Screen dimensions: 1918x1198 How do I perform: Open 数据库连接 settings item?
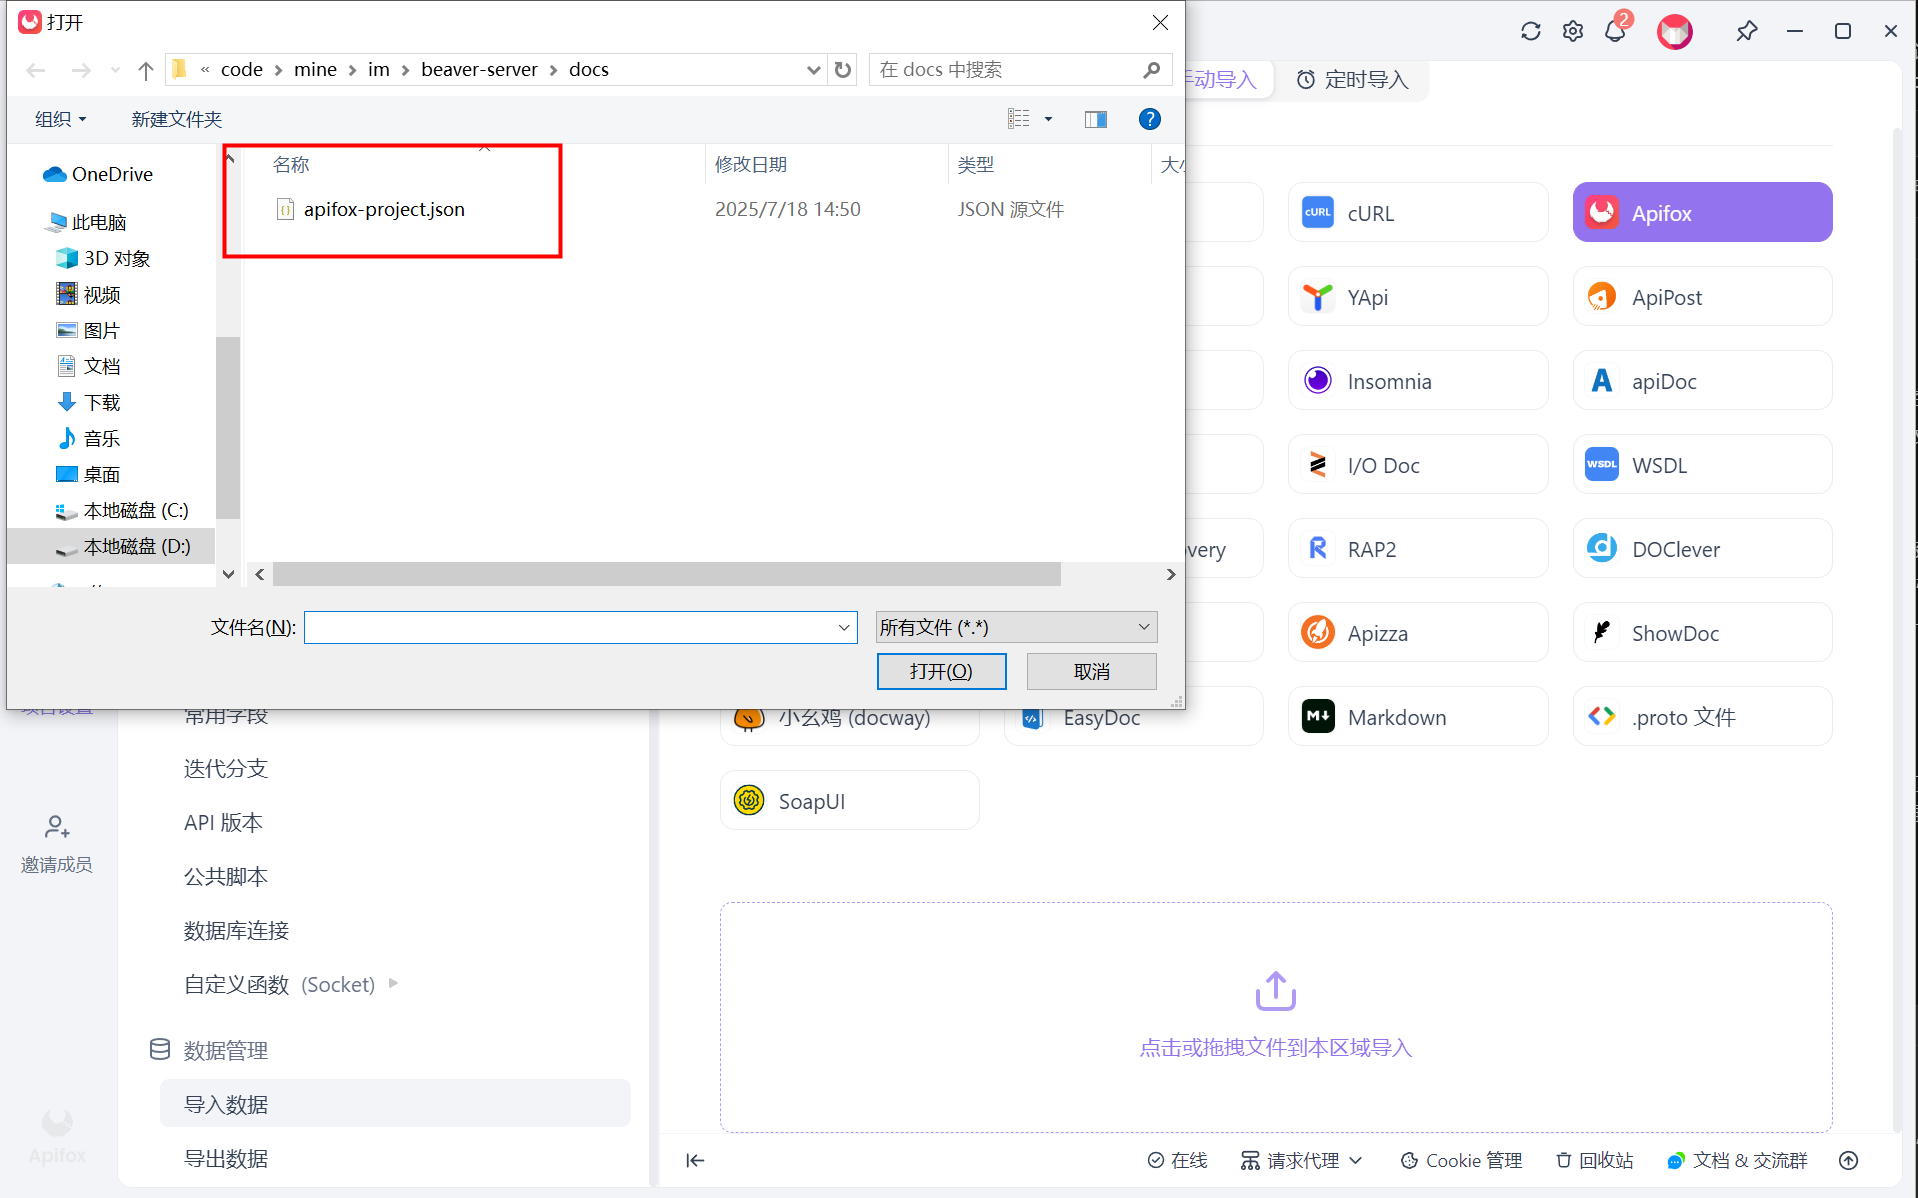(236, 930)
